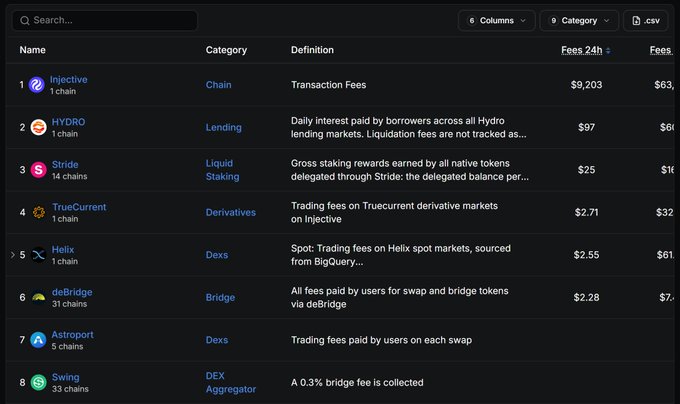Screen dimensions: 680x404
Task: Click the Truecurrent derivative markets definition
Action: 394,212
